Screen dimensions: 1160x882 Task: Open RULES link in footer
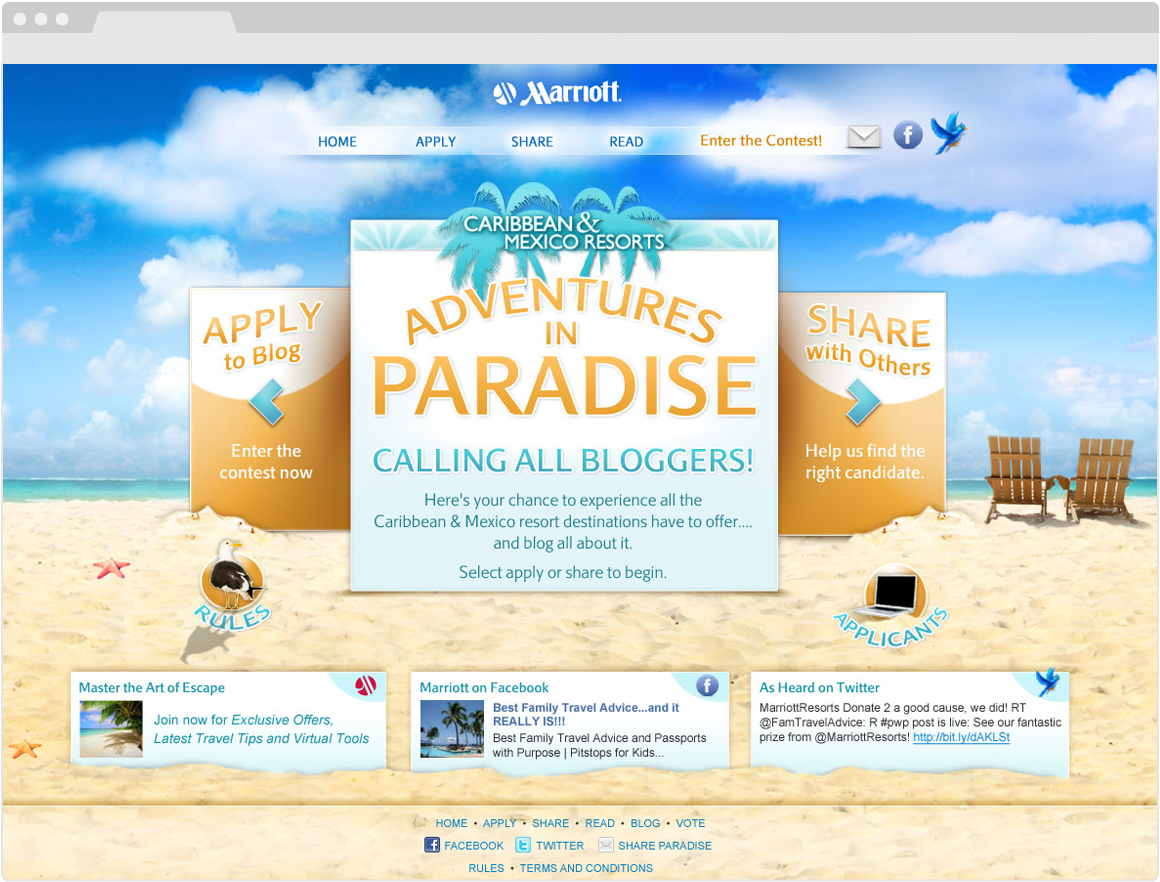486,868
